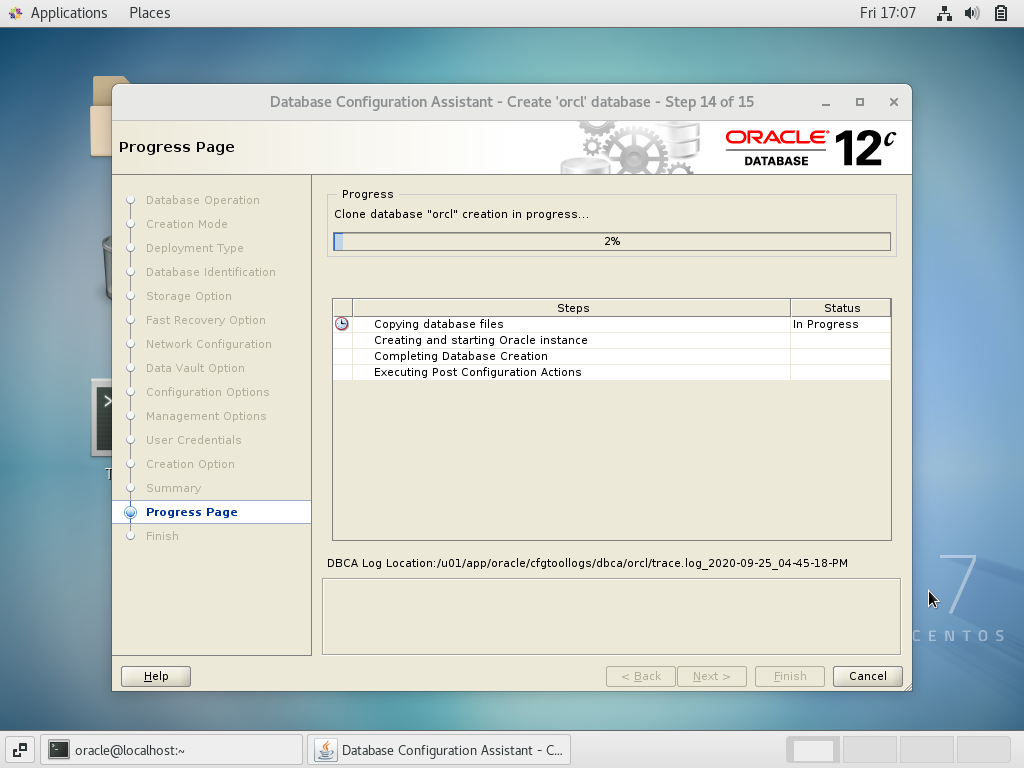The height and width of the screenshot is (768, 1024).
Task: Click the Cancel button
Action: 868,677
